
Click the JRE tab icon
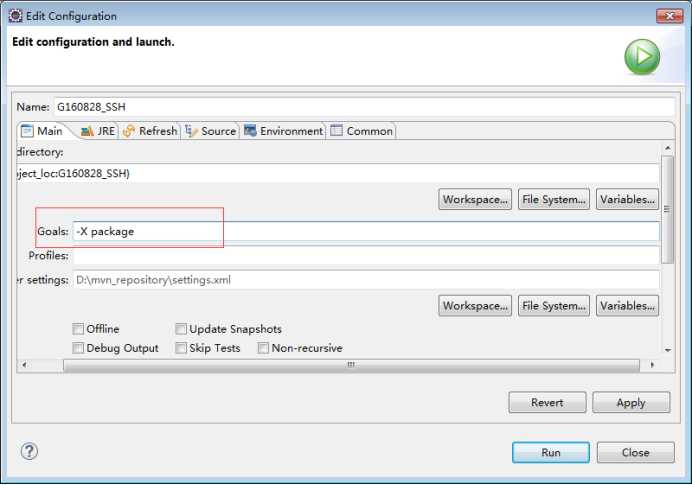pyautogui.click(x=86, y=131)
